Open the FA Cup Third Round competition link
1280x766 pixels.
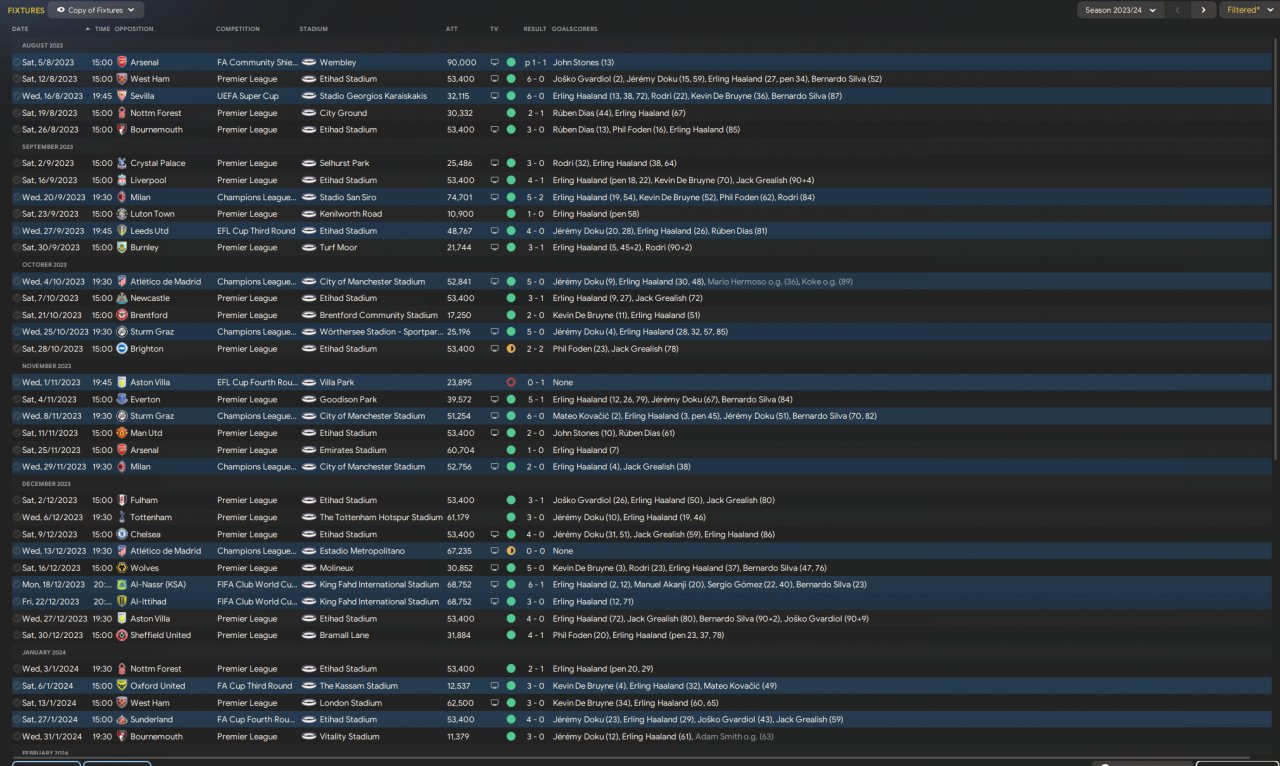(254, 686)
